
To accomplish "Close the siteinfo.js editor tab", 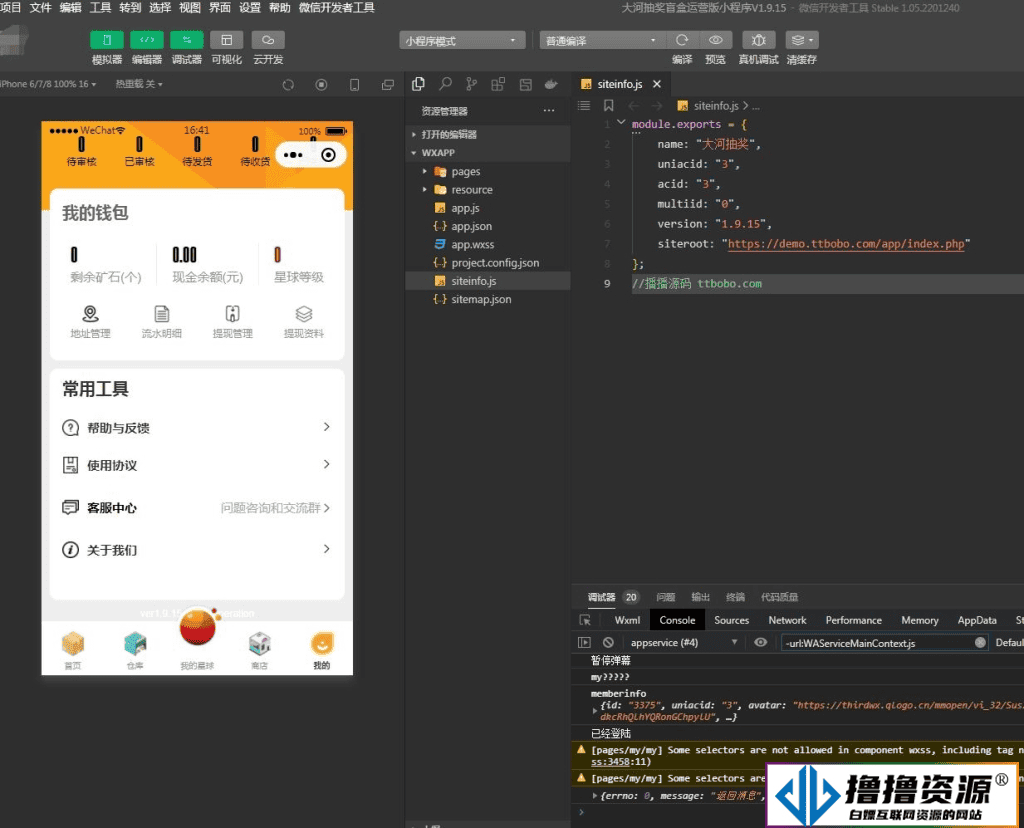I will [657, 84].
